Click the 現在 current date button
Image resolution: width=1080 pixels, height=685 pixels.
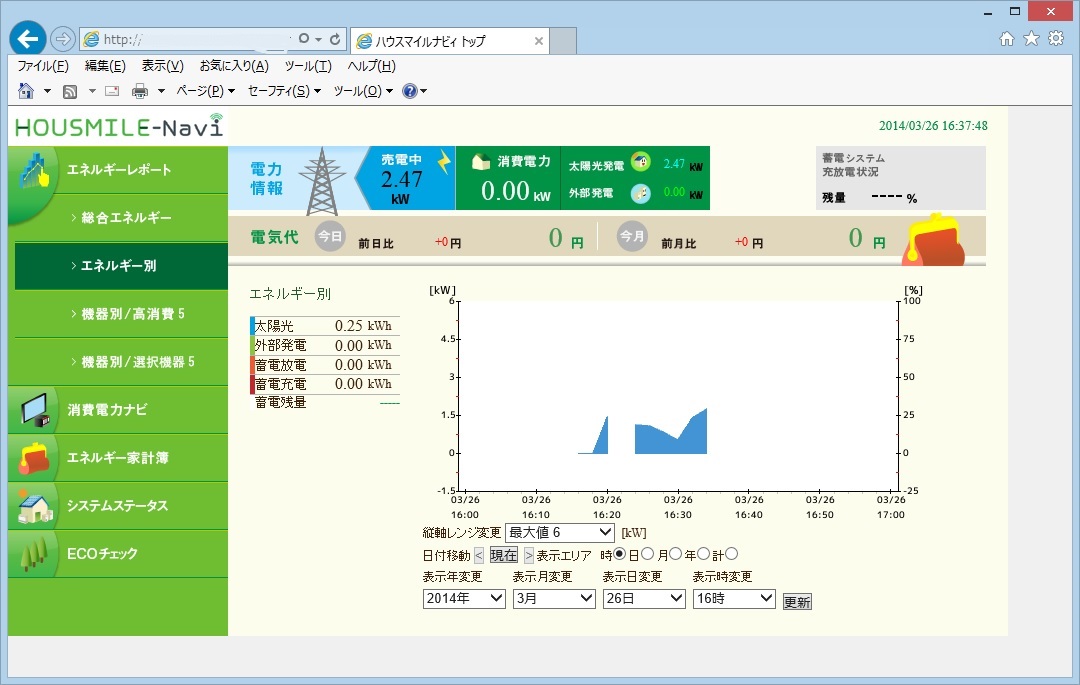click(x=503, y=555)
